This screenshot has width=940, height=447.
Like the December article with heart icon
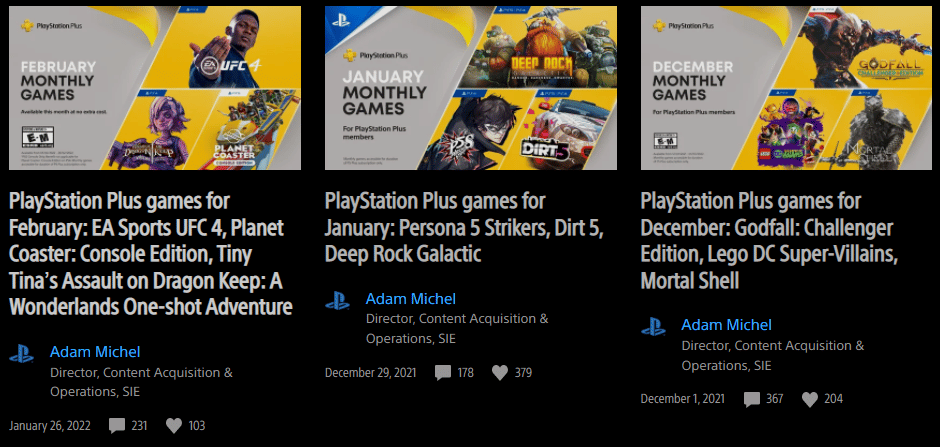[810, 399]
